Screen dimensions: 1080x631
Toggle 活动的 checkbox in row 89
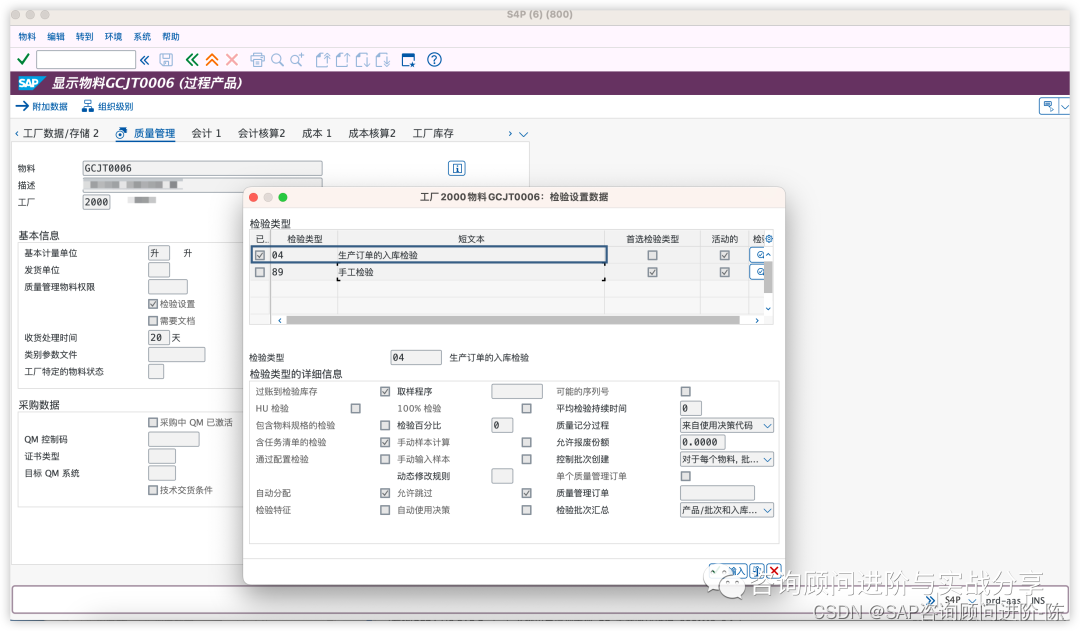point(725,272)
